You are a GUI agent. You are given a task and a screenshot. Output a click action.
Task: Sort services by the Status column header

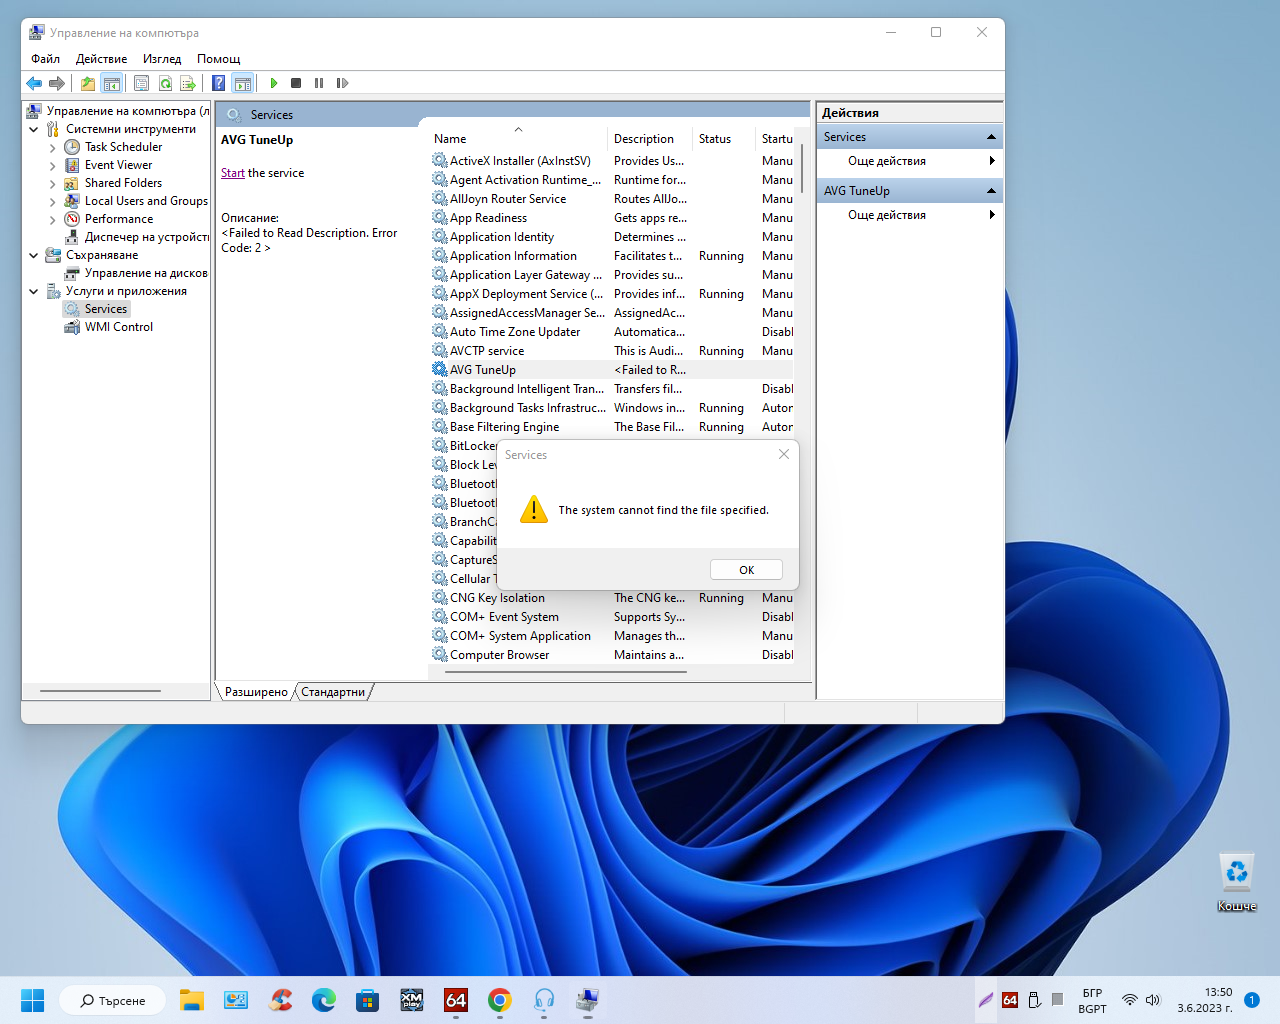(724, 139)
